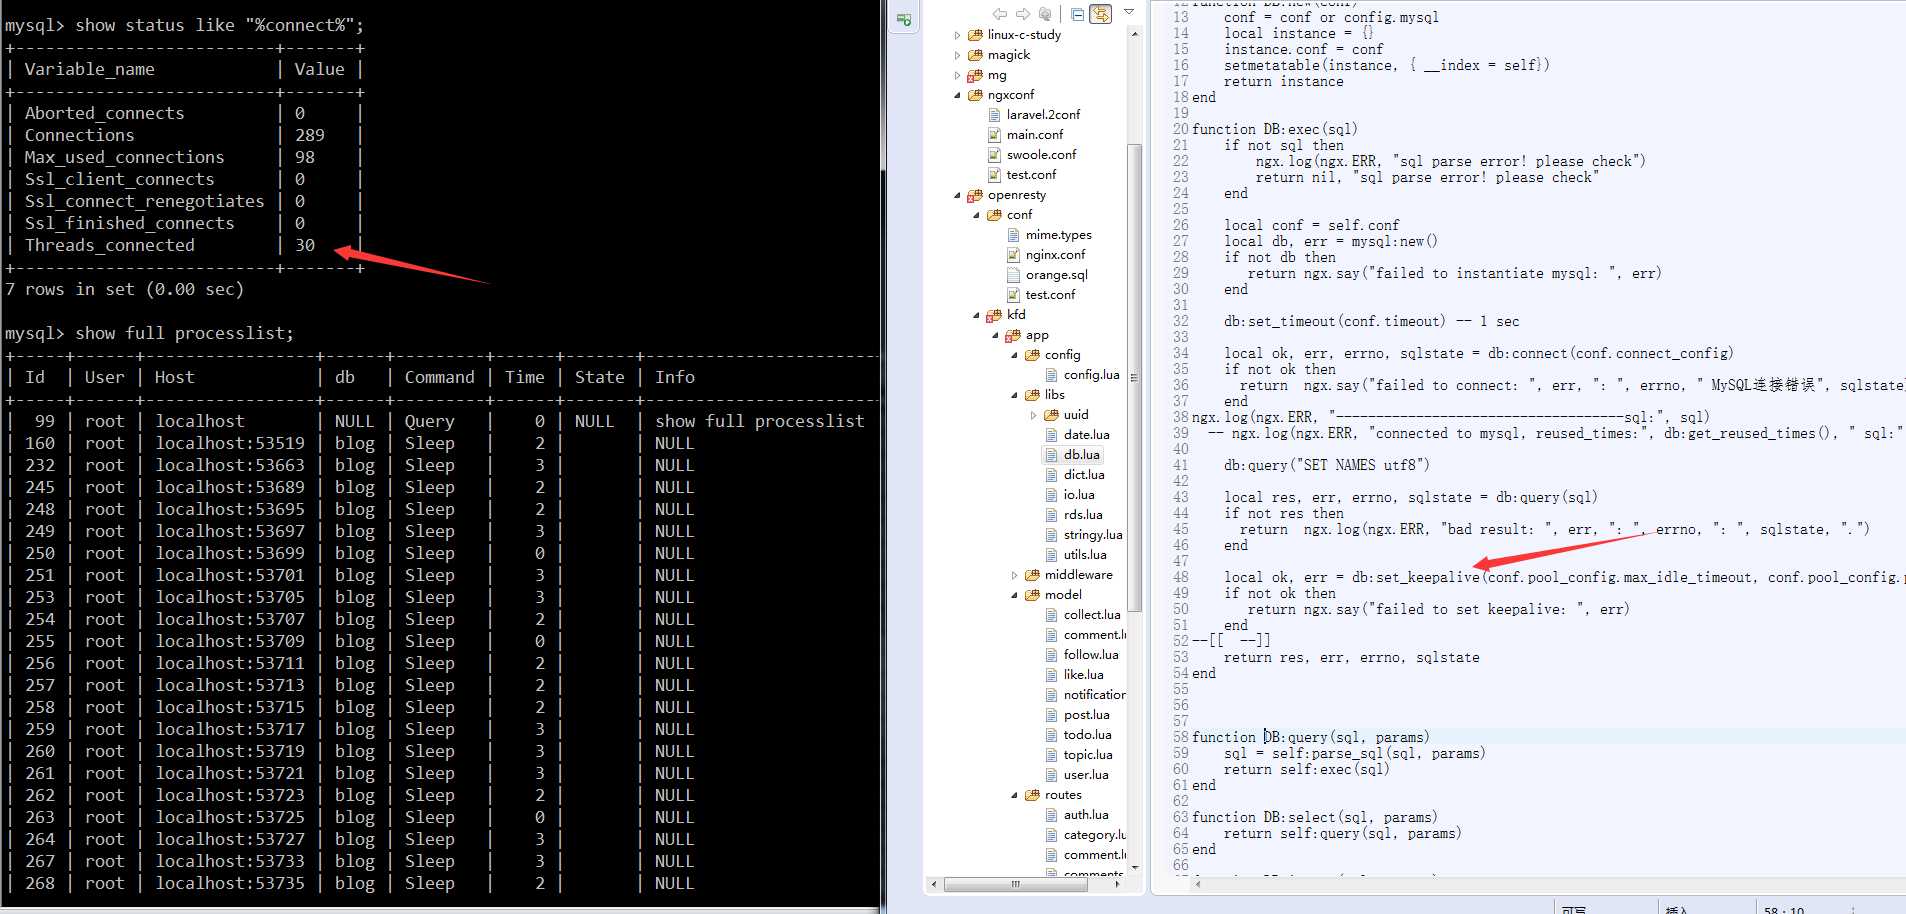Click 'function DB:exec(sql)' in editor
The image size is (1906, 914).
[x=1274, y=129]
